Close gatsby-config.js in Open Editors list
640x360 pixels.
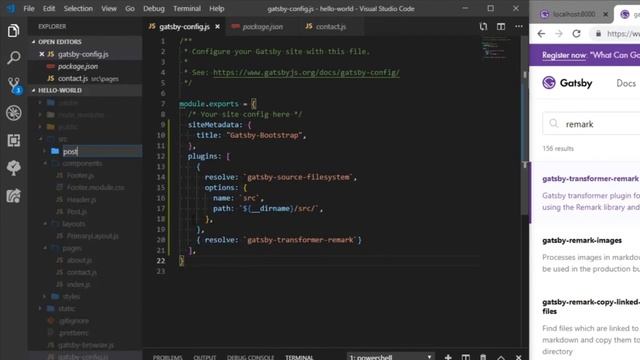[x=42, y=54]
